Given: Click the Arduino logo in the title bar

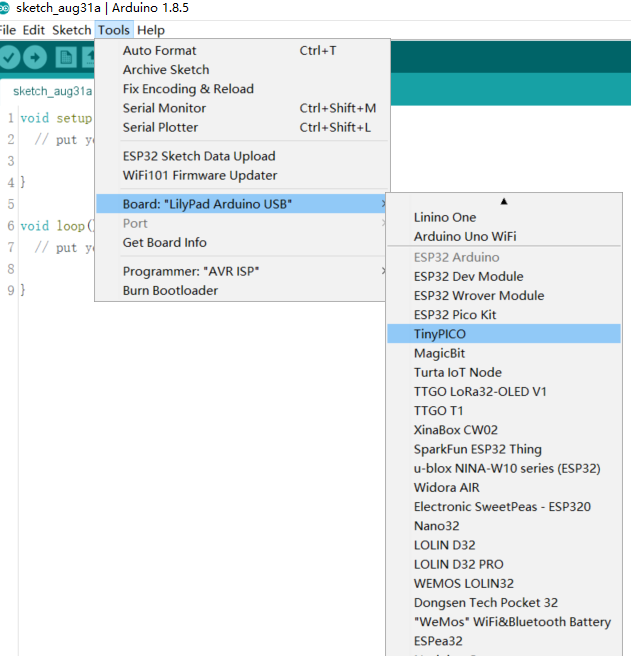Looking at the screenshot, I should click(x=4, y=8).
